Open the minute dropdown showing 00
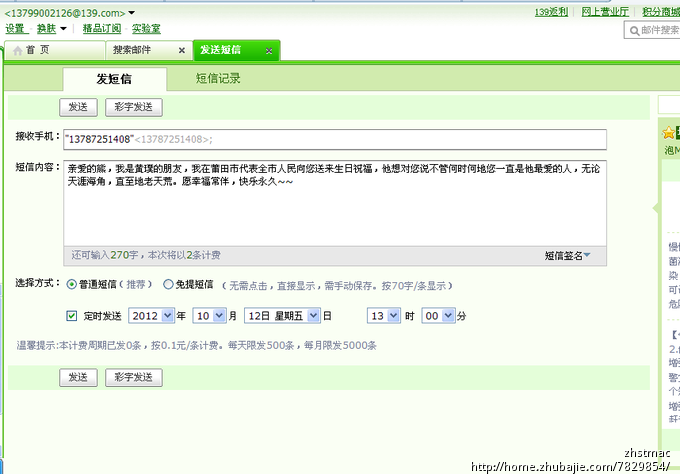The image size is (680, 474). 438,316
